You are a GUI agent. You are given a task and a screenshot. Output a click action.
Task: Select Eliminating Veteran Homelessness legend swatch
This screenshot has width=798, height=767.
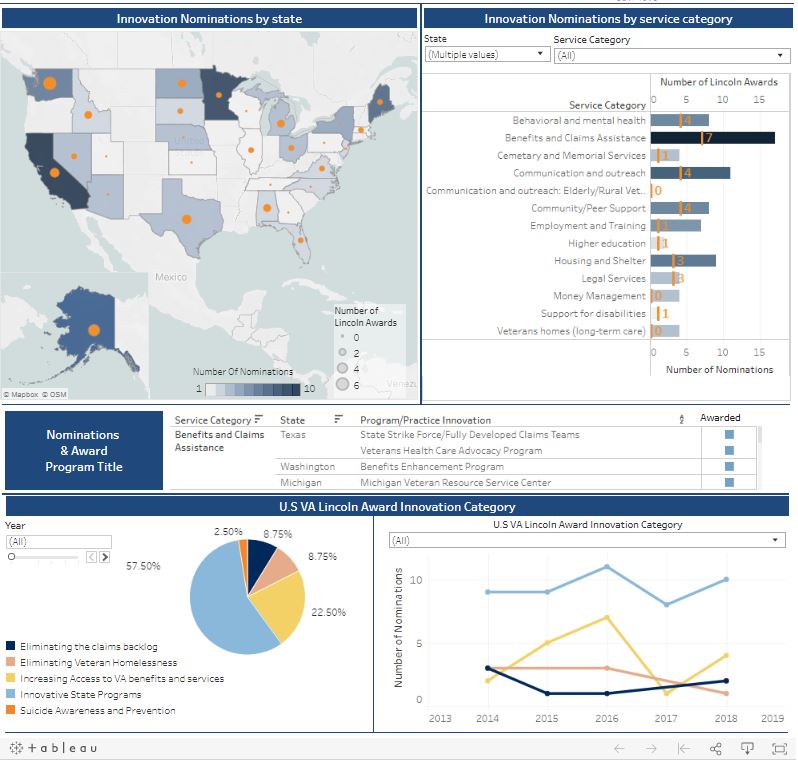(10, 662)
